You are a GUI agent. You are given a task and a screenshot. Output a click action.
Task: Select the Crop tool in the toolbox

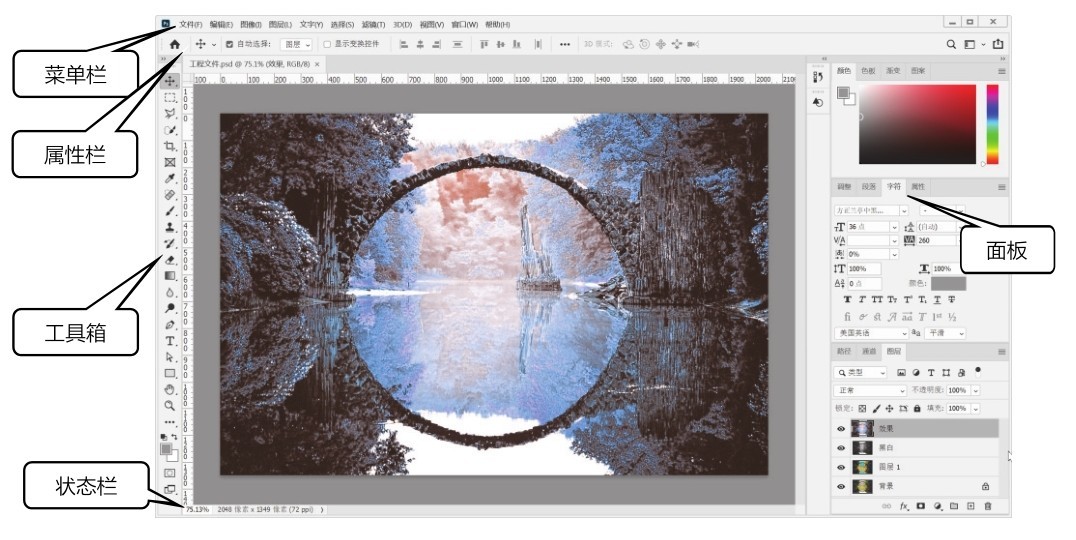[x=170, y=146]
